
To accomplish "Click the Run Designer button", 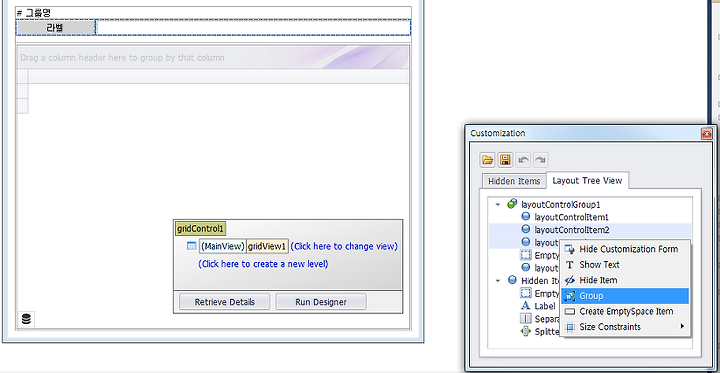I will click(321, 302).
